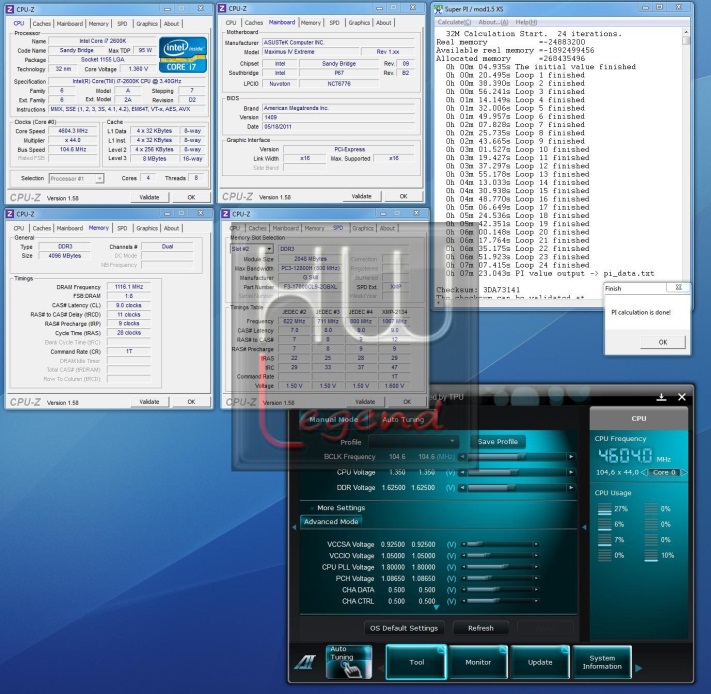Increase BCLK Frequency with right arrow
Screen dimensions: 711x694
click(571, 456)
